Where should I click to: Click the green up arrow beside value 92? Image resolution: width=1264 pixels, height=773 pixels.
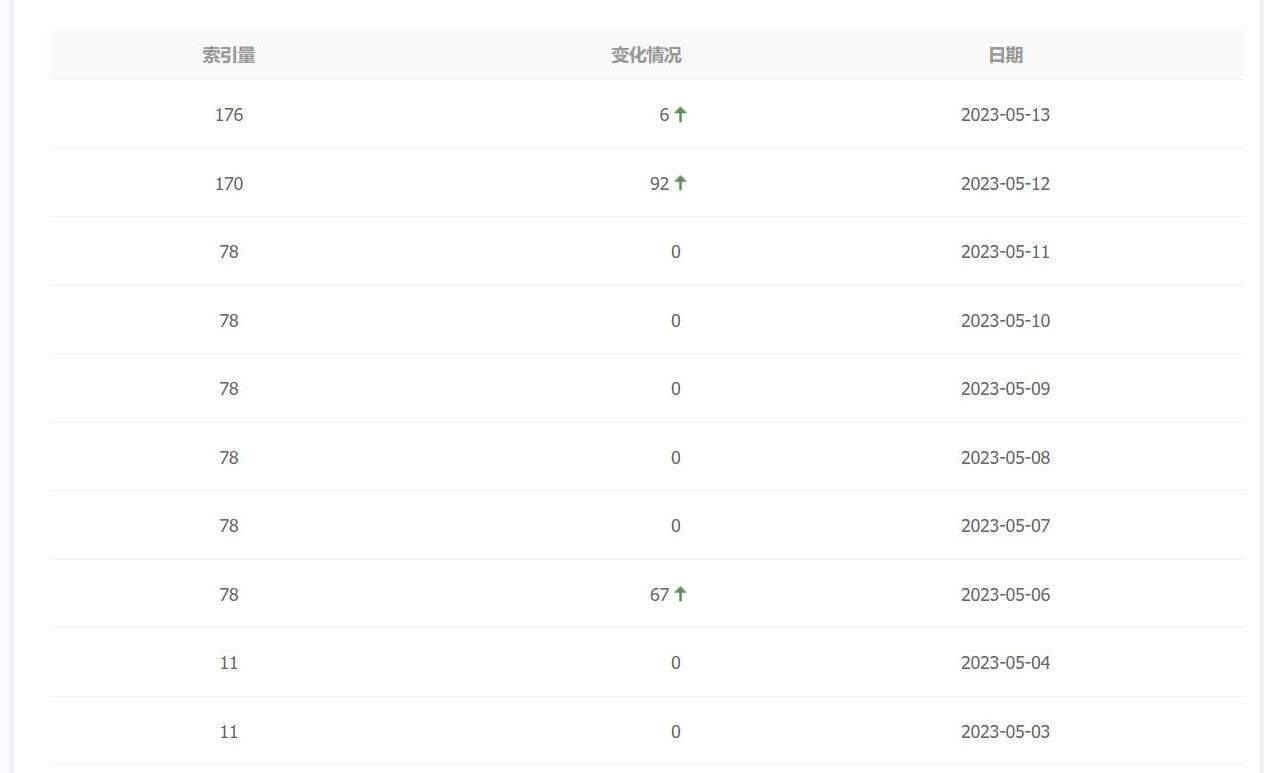click(681, 183)
